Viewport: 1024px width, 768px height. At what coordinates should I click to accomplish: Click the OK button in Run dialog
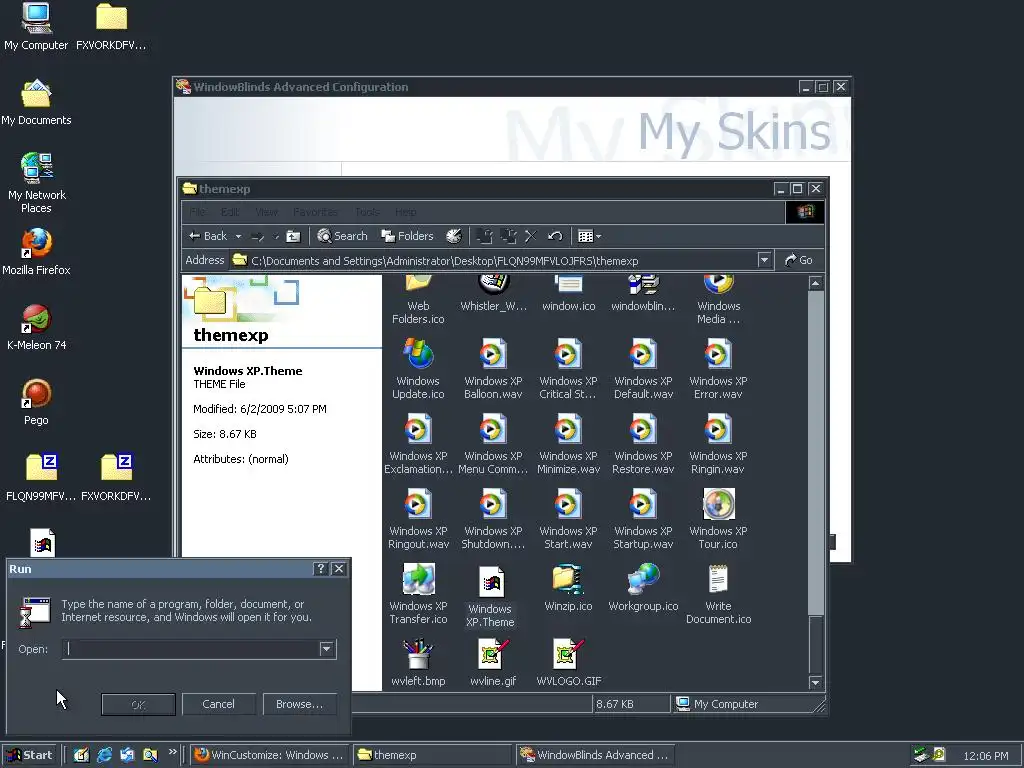[138, 704]
